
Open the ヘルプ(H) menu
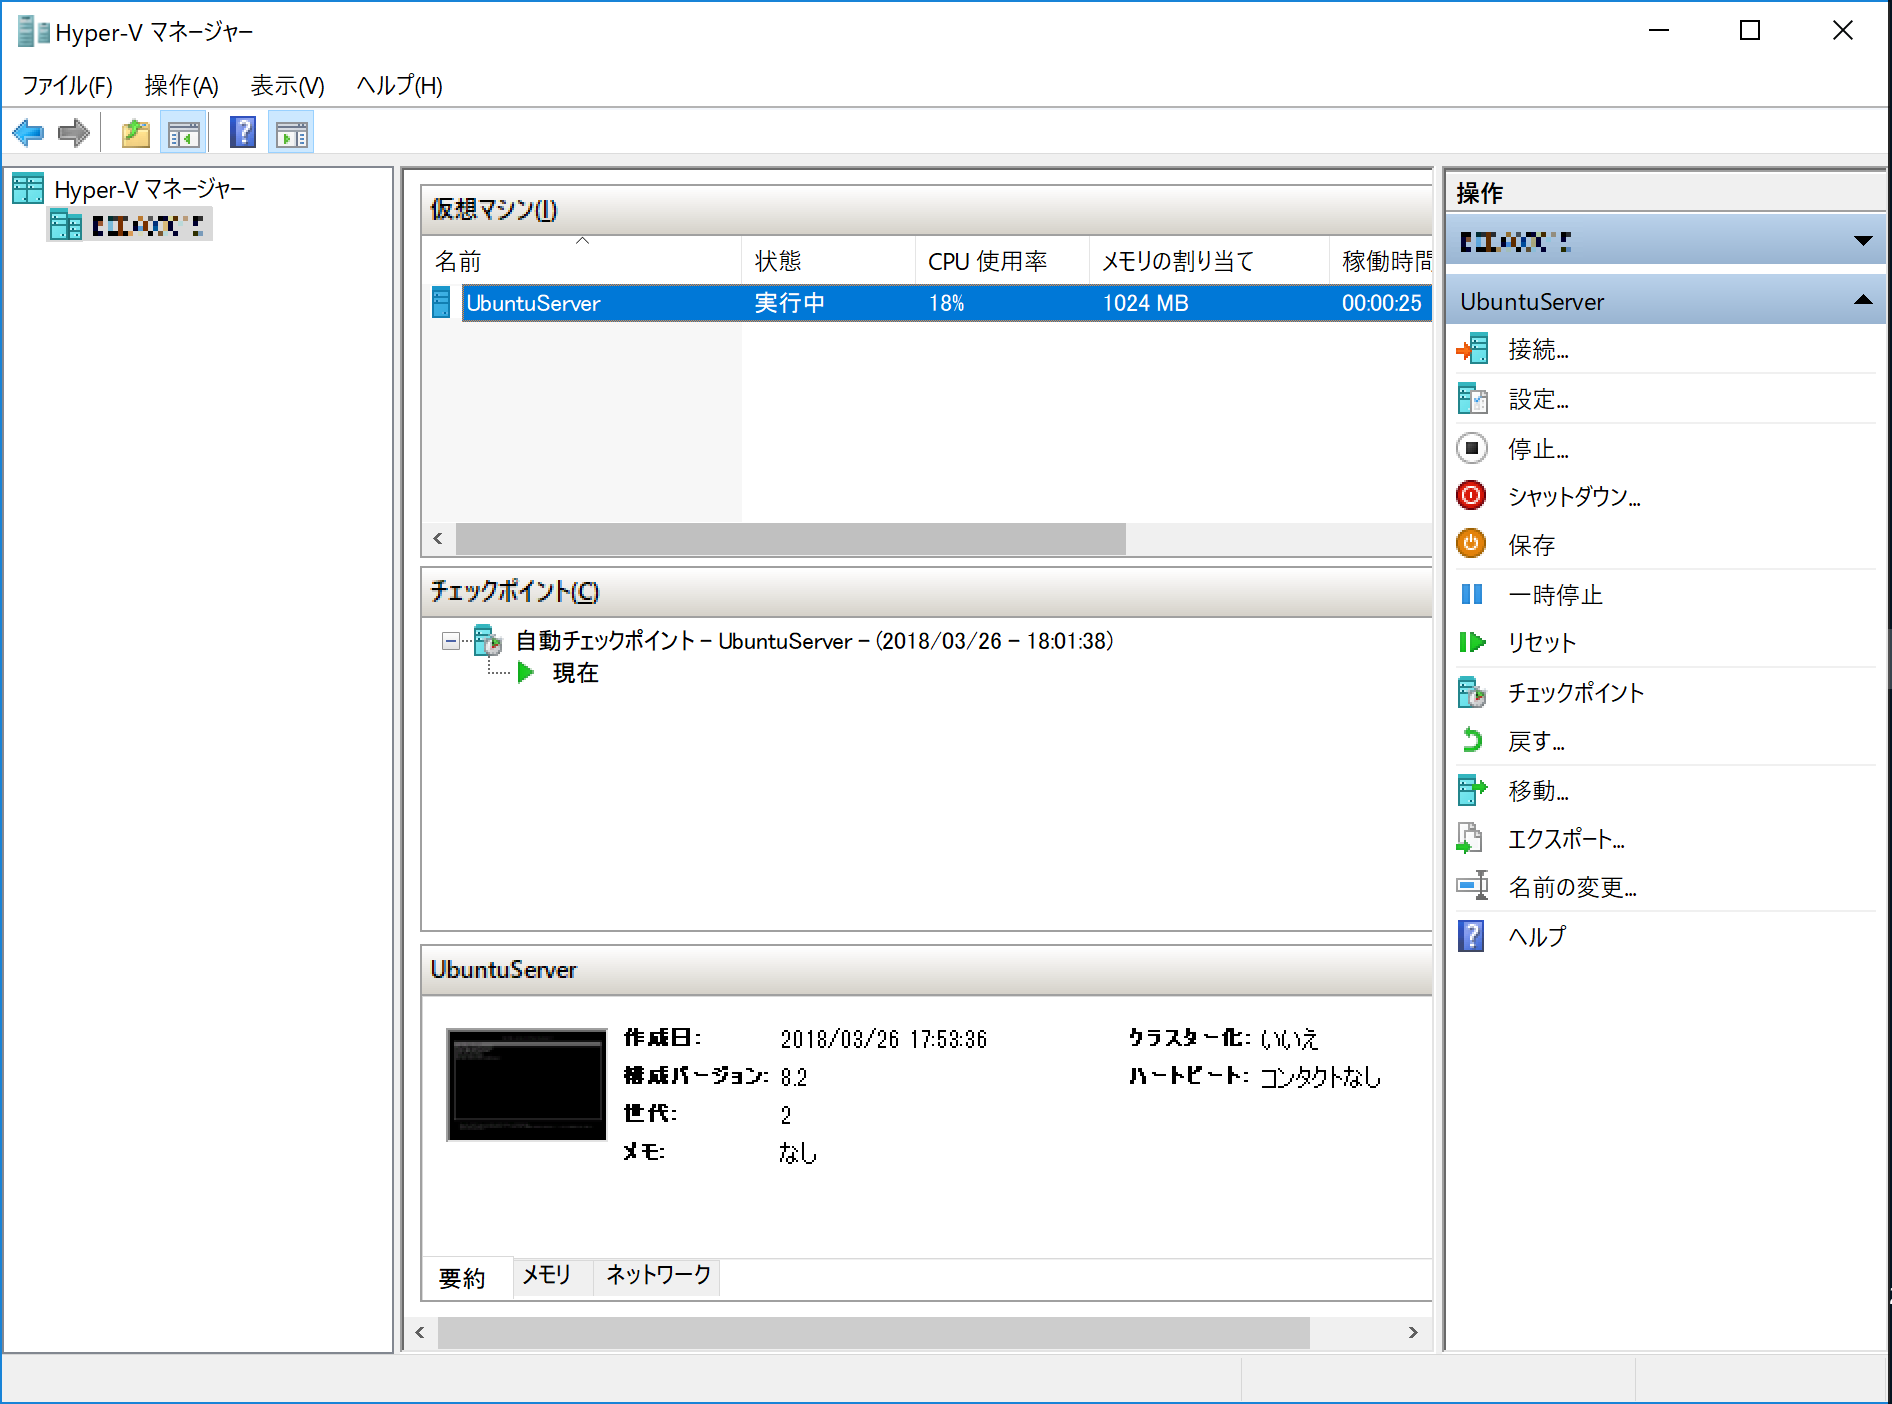[399, 86]
